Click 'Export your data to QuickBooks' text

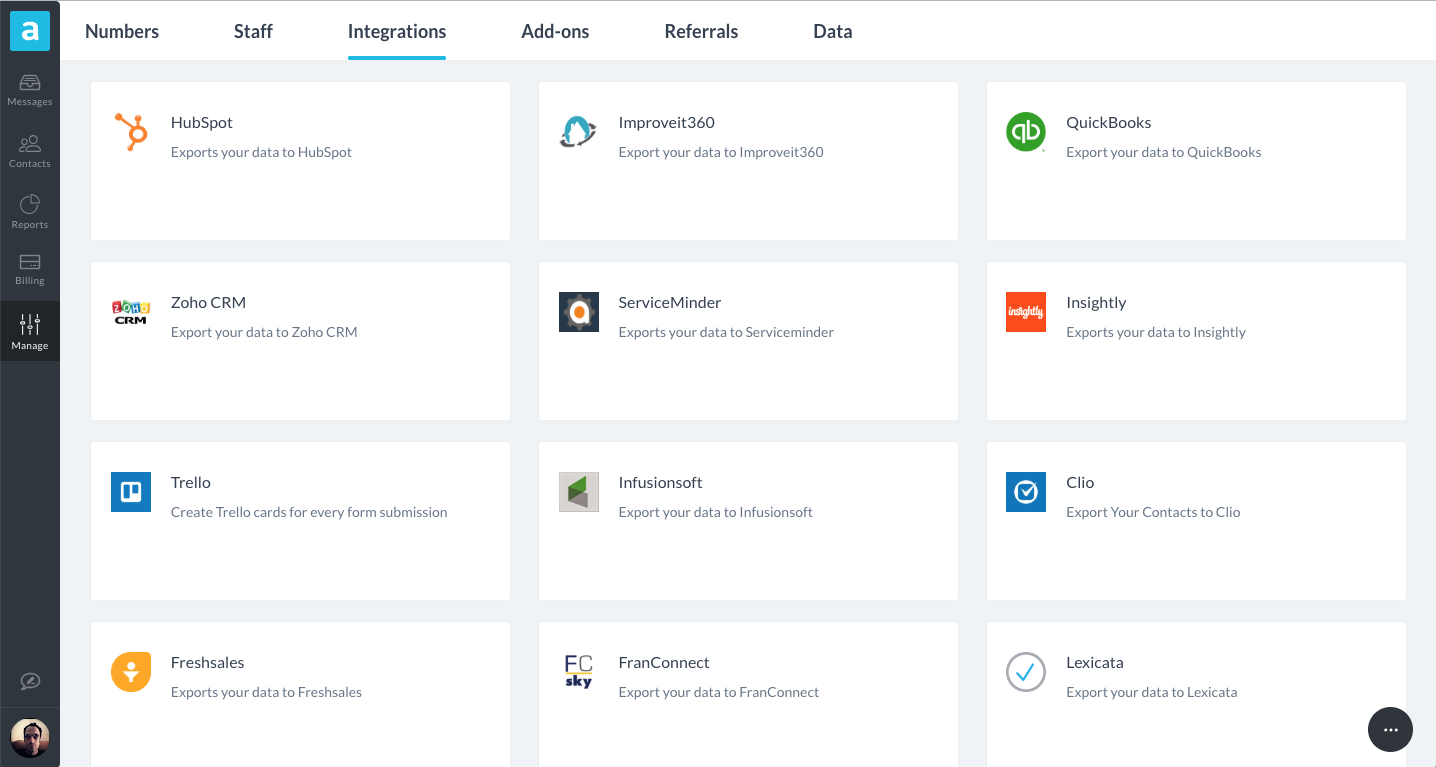coord(1164,152)
